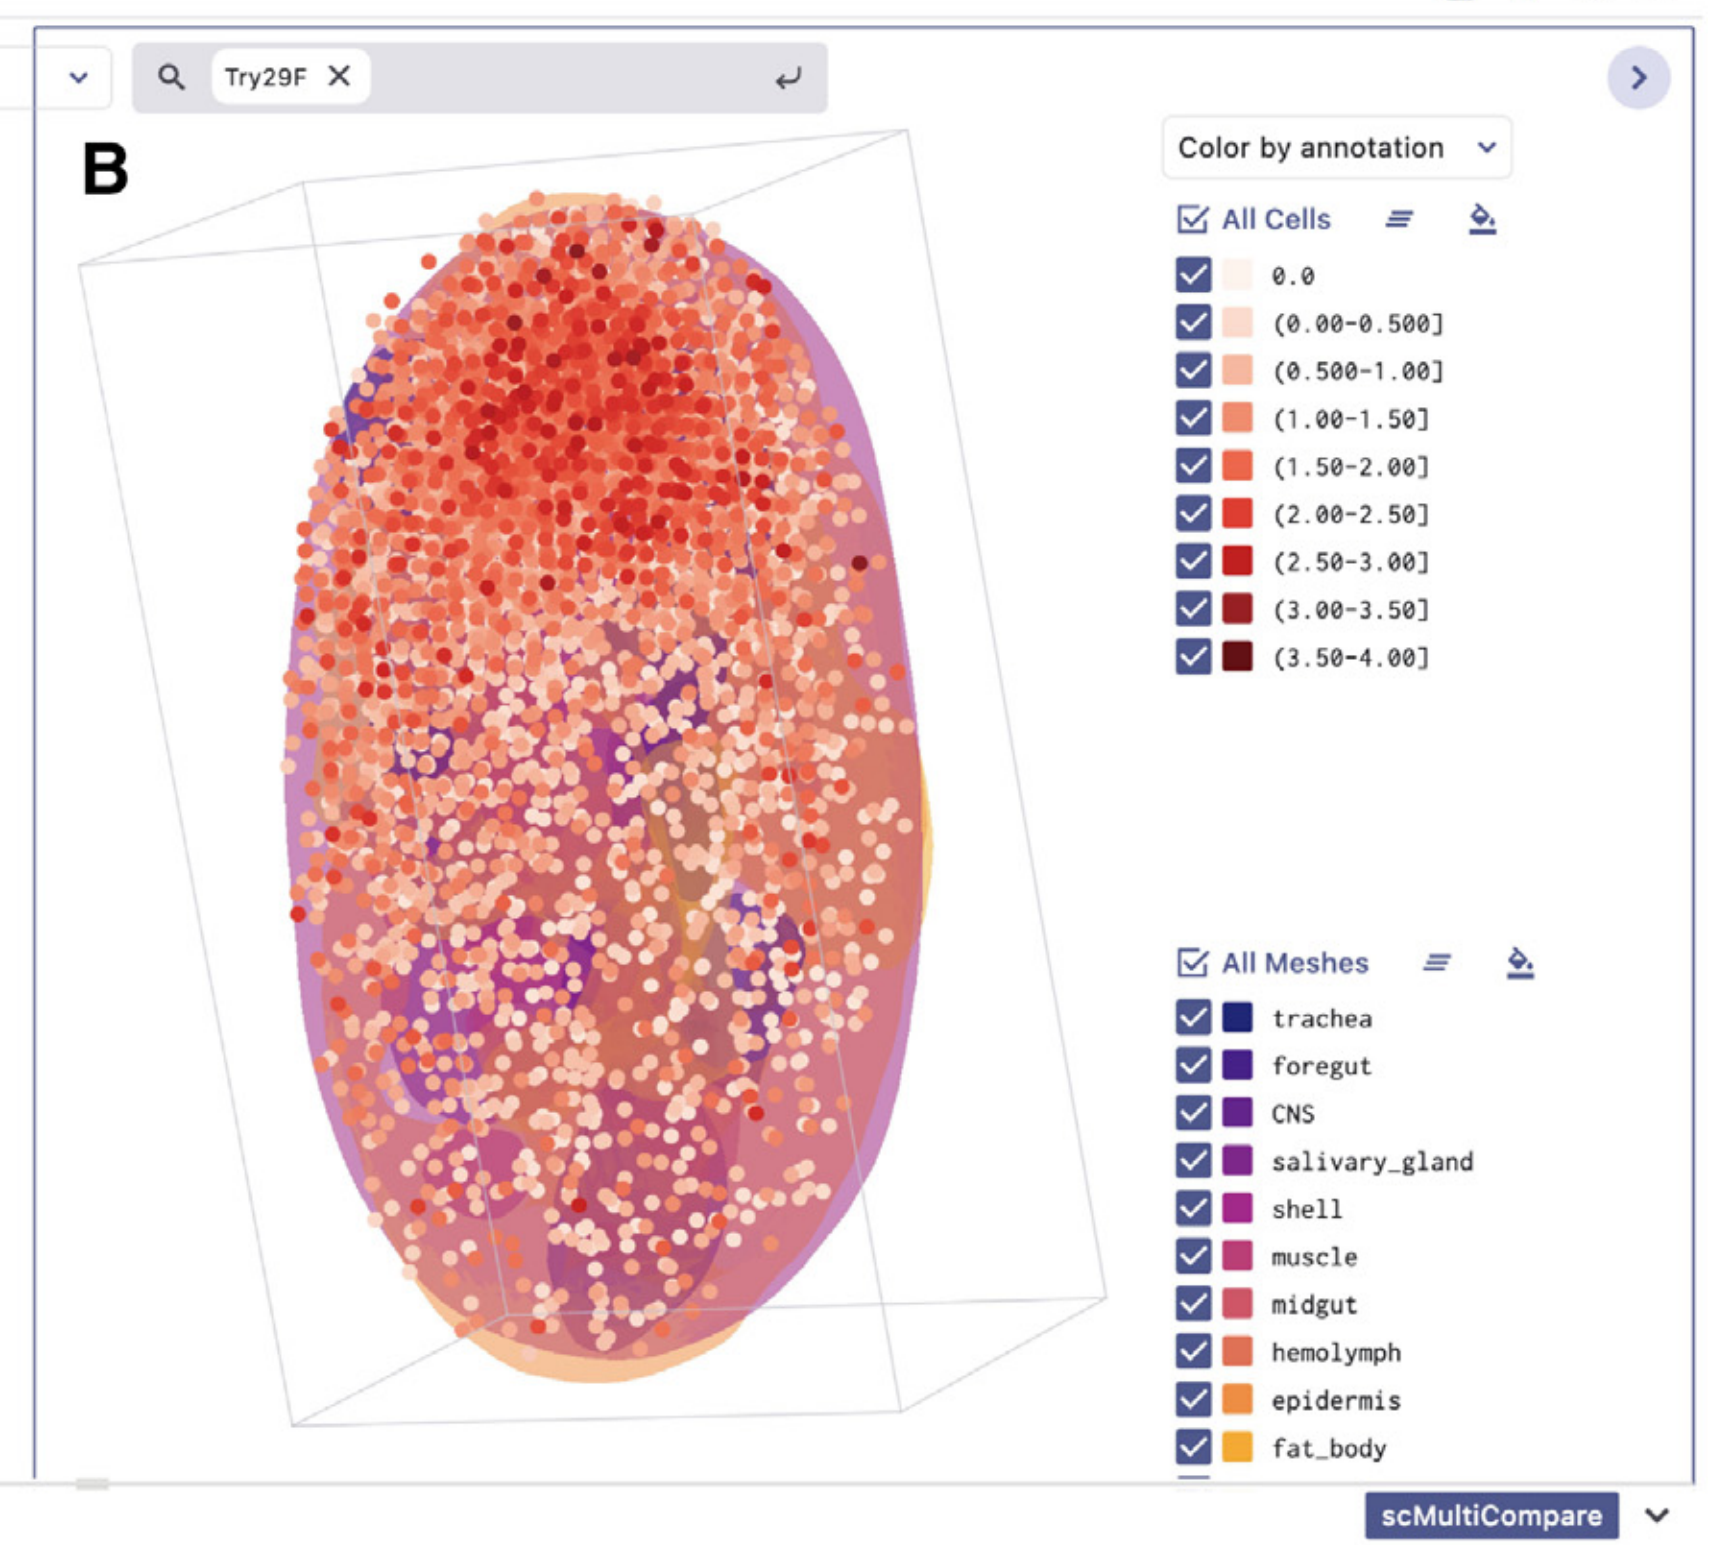Remove the Try29F search tag

[340, 76]
